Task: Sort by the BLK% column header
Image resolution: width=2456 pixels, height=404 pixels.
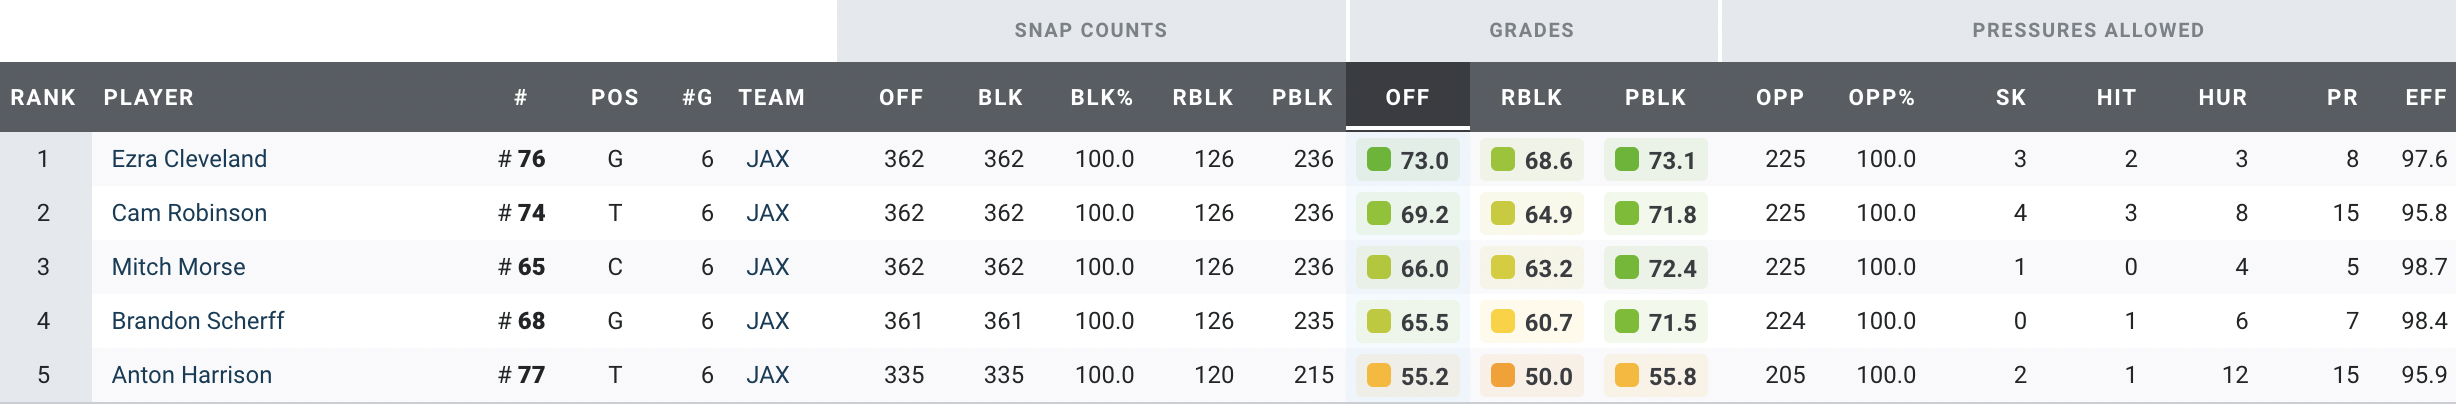Action: [1101, 98]
